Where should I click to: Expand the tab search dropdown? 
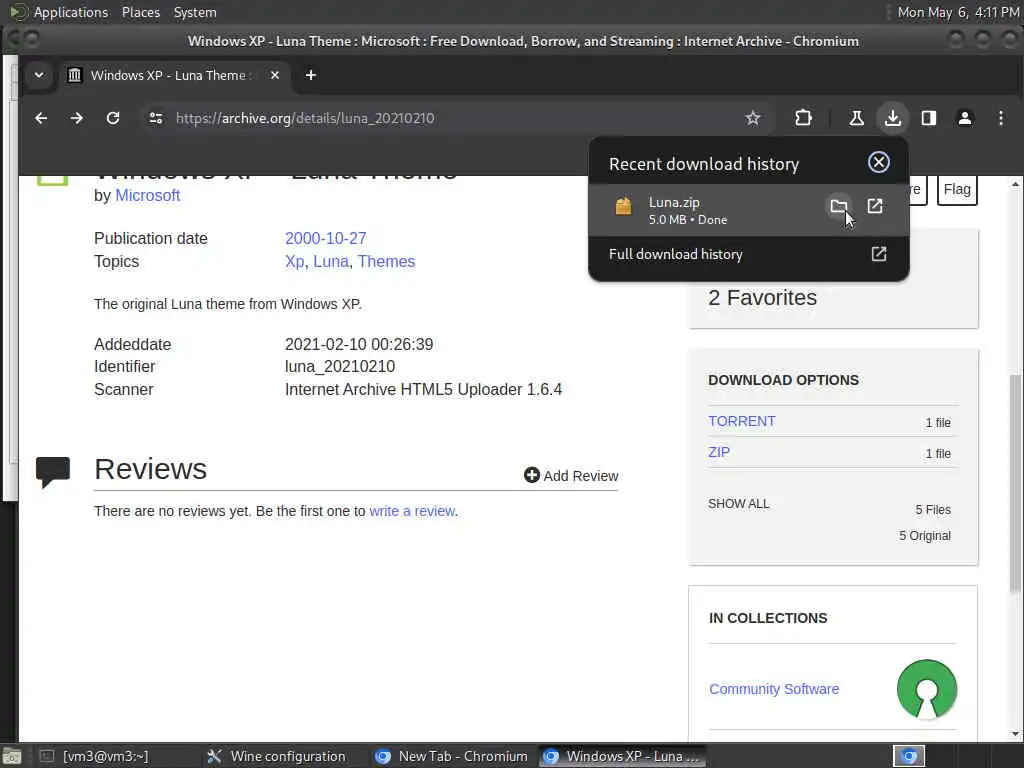pyautogui.click(x=39, y=75)
